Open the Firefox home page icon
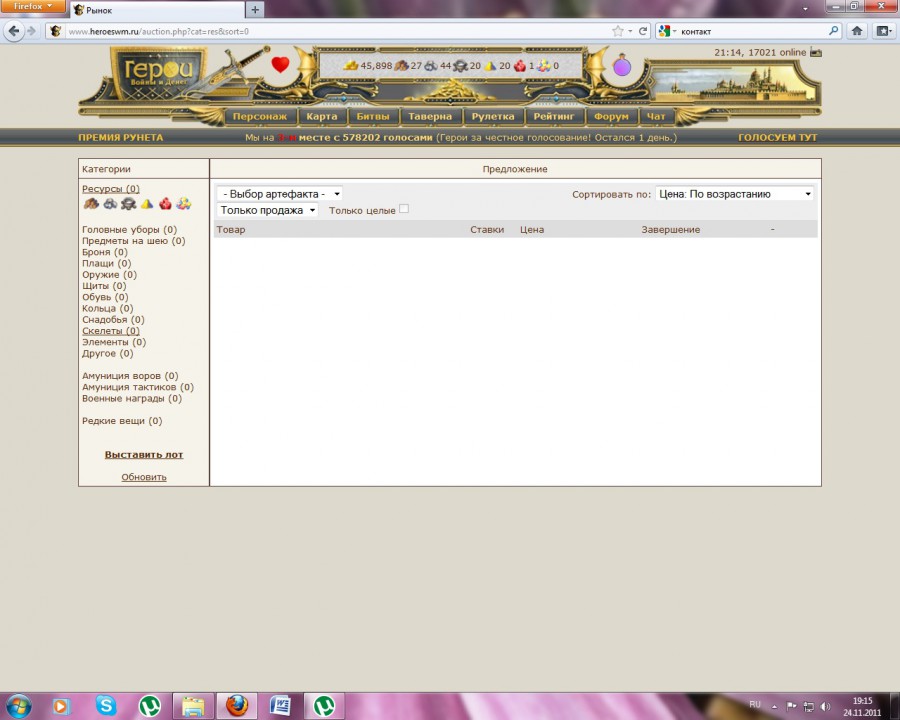The height and width of the screenshot is (720, 900). 856,31
